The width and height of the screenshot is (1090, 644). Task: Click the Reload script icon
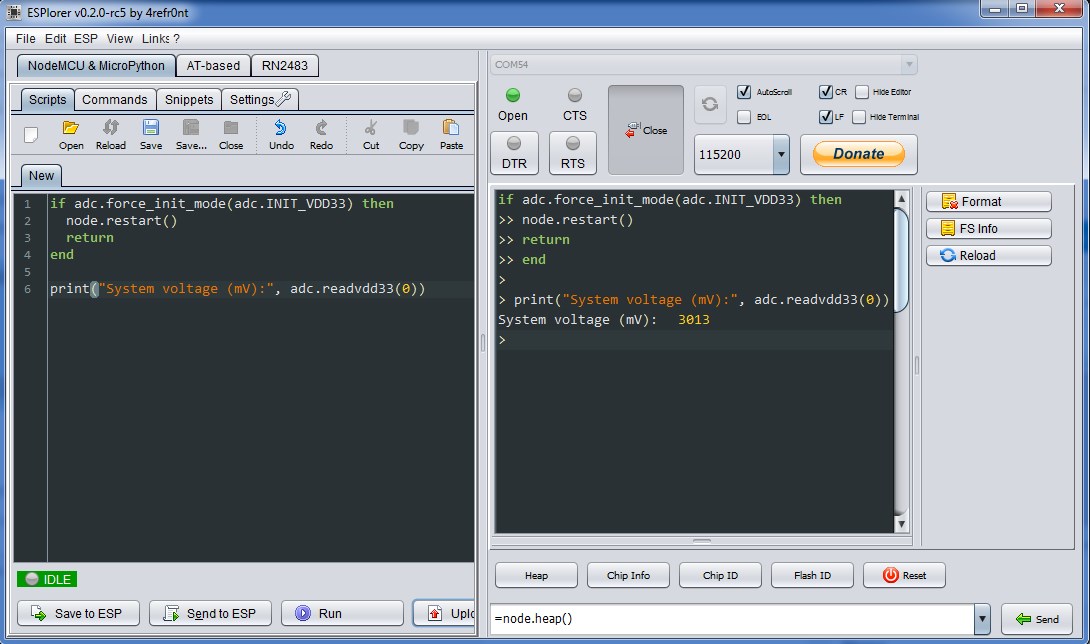click(111, 128)
